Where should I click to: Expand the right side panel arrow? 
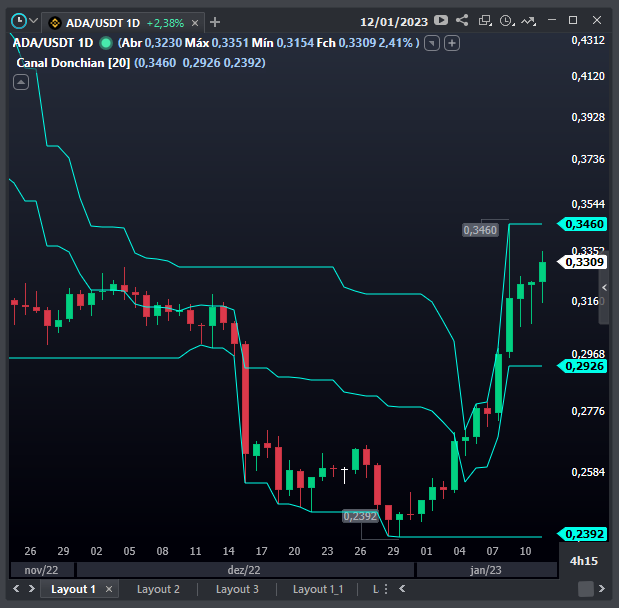(x=604, y=287)
